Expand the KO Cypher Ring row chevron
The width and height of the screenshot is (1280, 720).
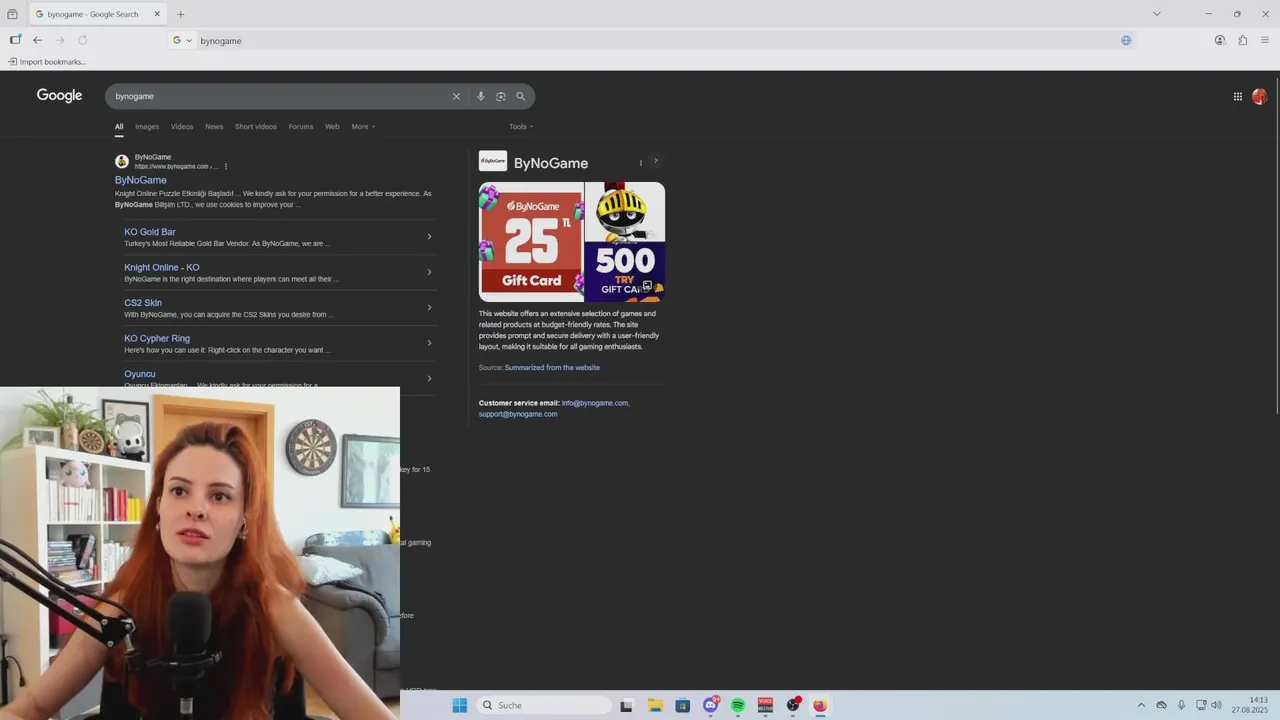coord(429,343)
